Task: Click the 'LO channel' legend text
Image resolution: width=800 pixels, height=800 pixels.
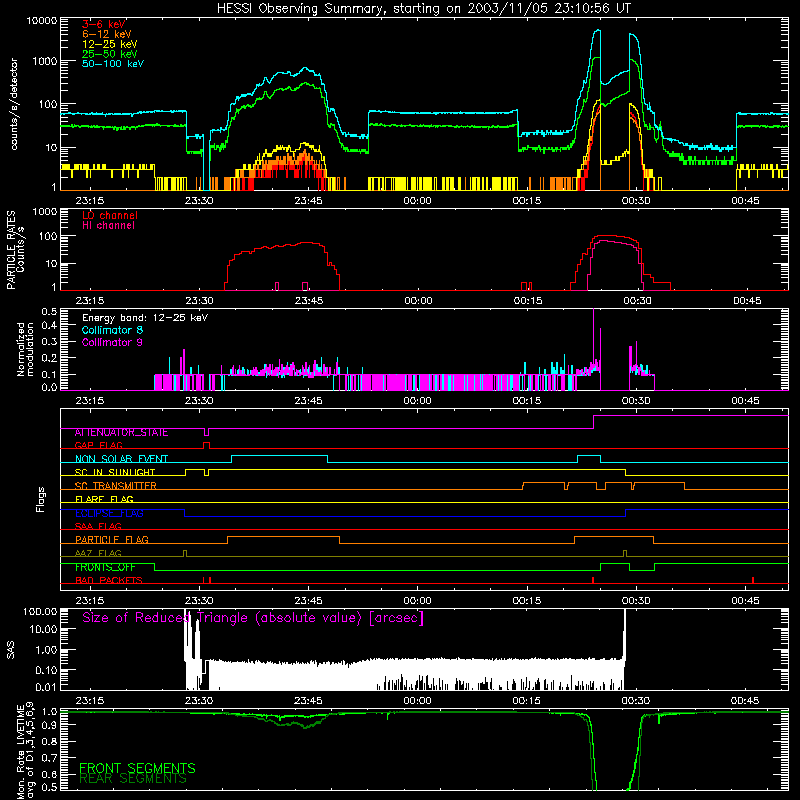Action: pos(110,215)
